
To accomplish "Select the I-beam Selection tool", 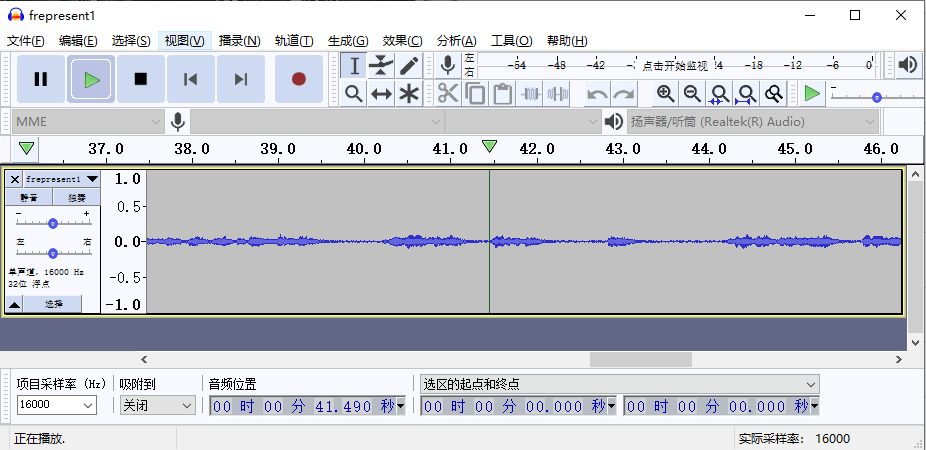I will point(354,66).
